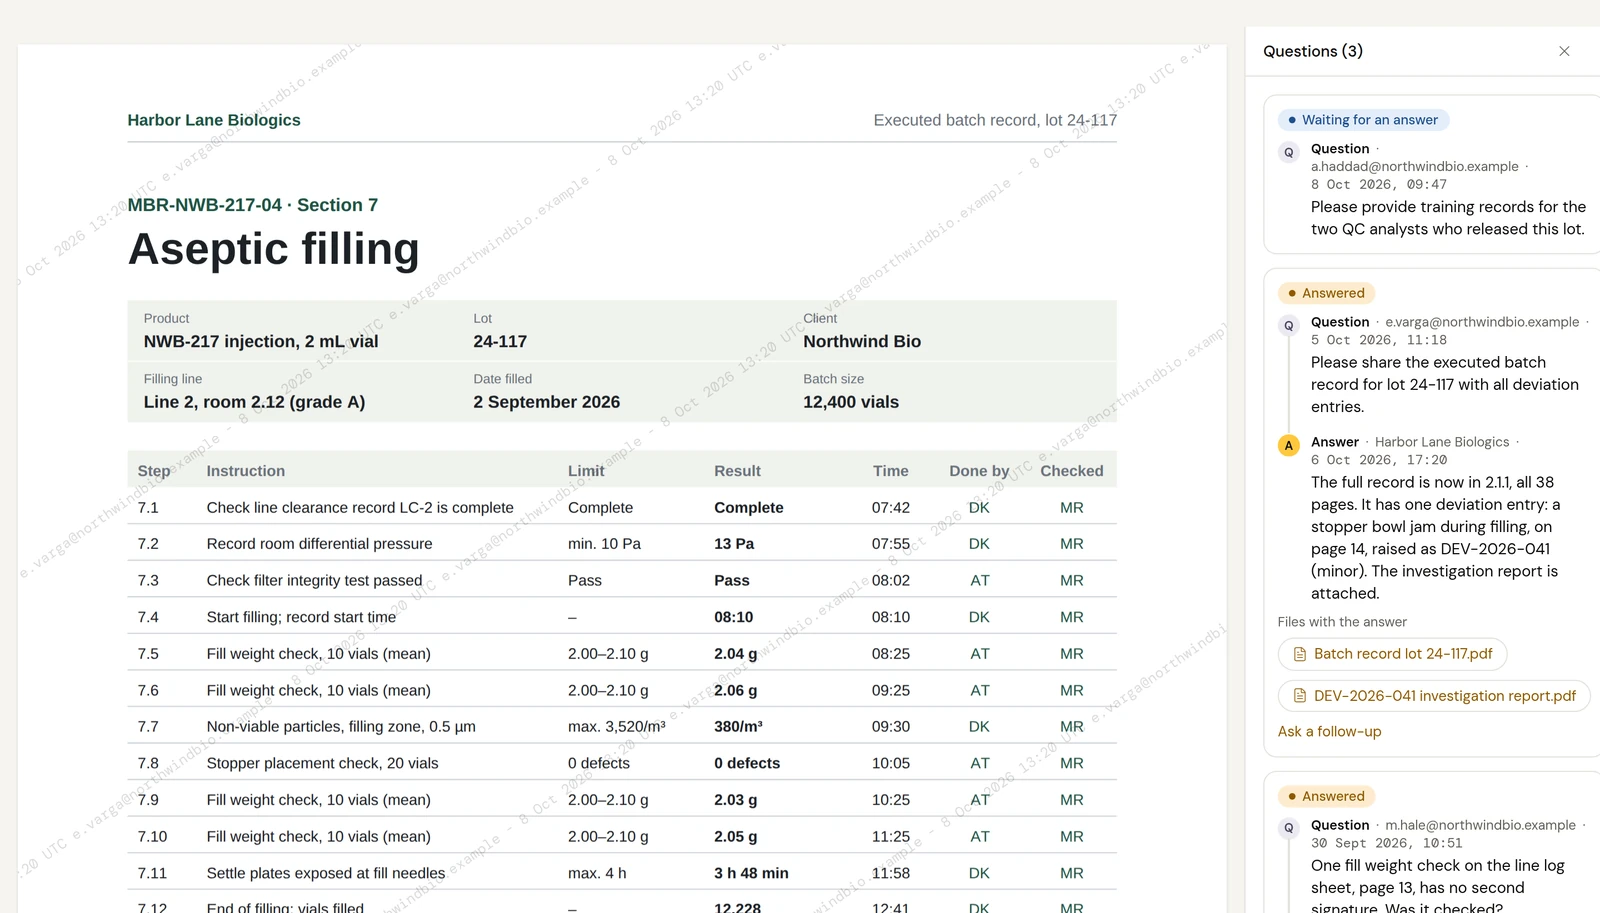This screenshot has width=1600, height=913.
Task: Click the Checked column header
Action: point(1071,471)
